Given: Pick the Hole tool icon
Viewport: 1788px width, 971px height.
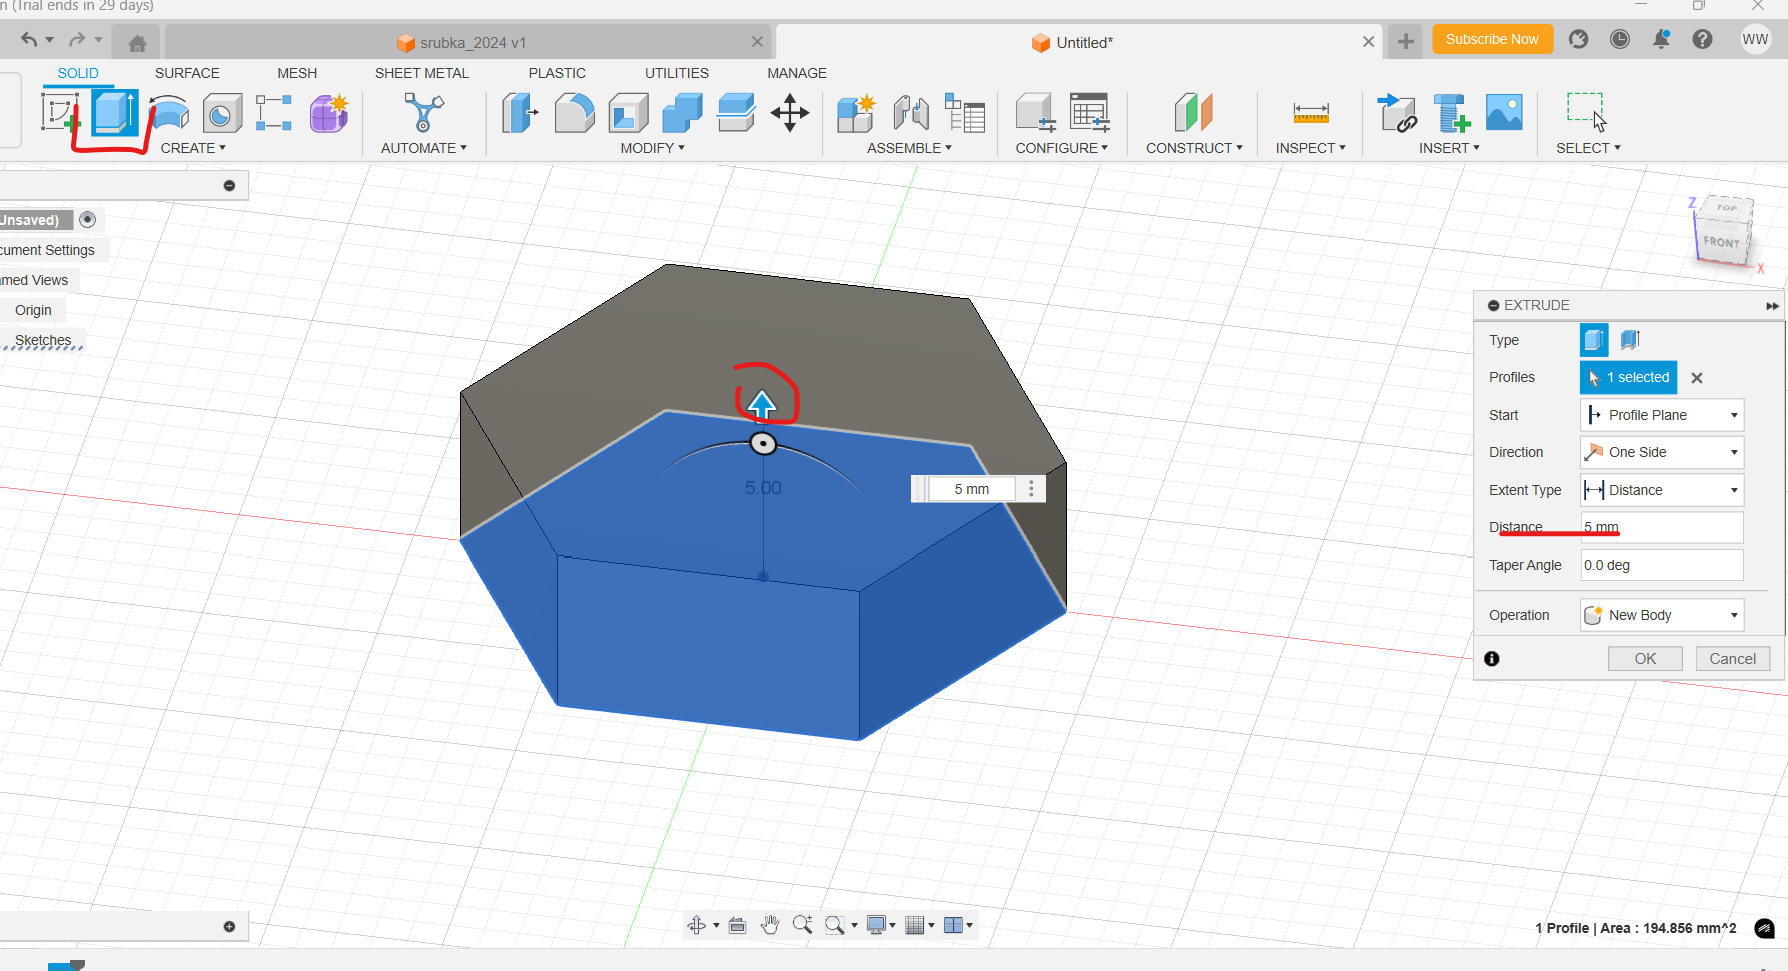Looking at the screenshot, I should (x=222, y=113).
